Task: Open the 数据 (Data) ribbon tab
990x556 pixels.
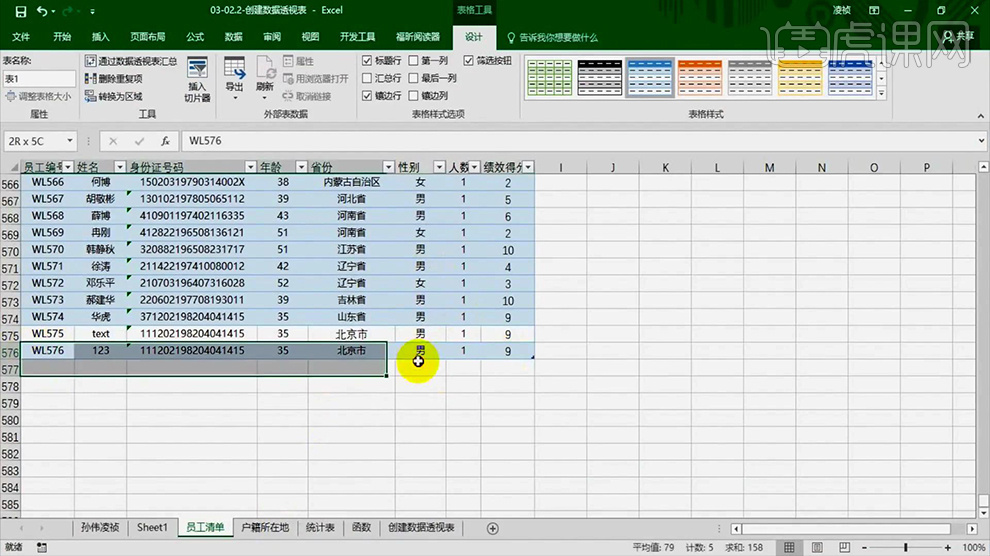Action: pos(233,37)
